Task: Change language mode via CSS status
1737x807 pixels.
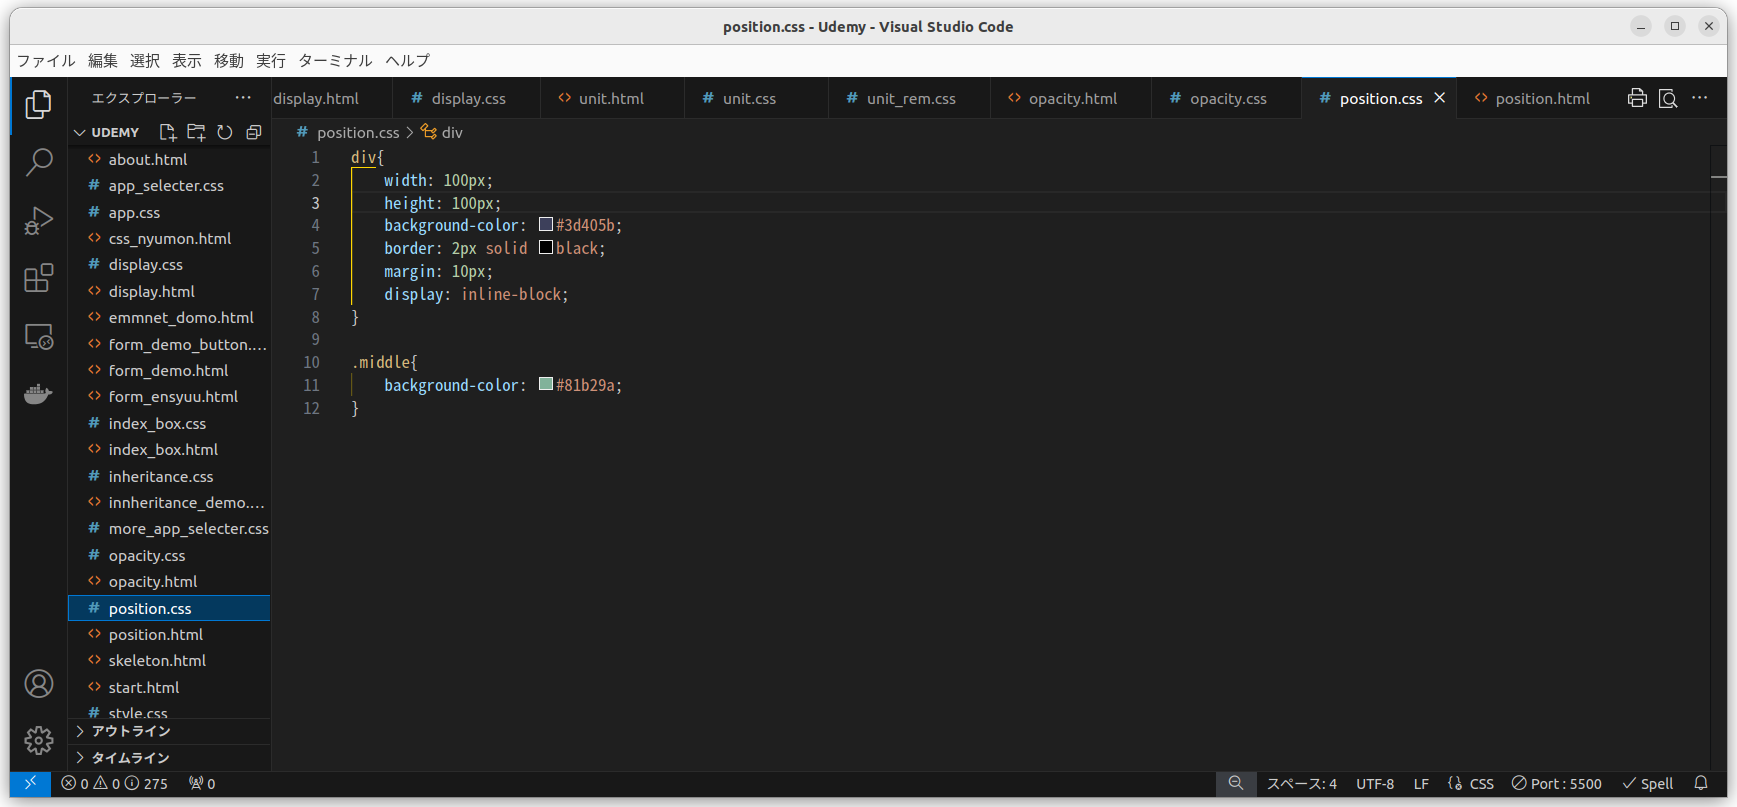Action: (x=1482, y=784)
